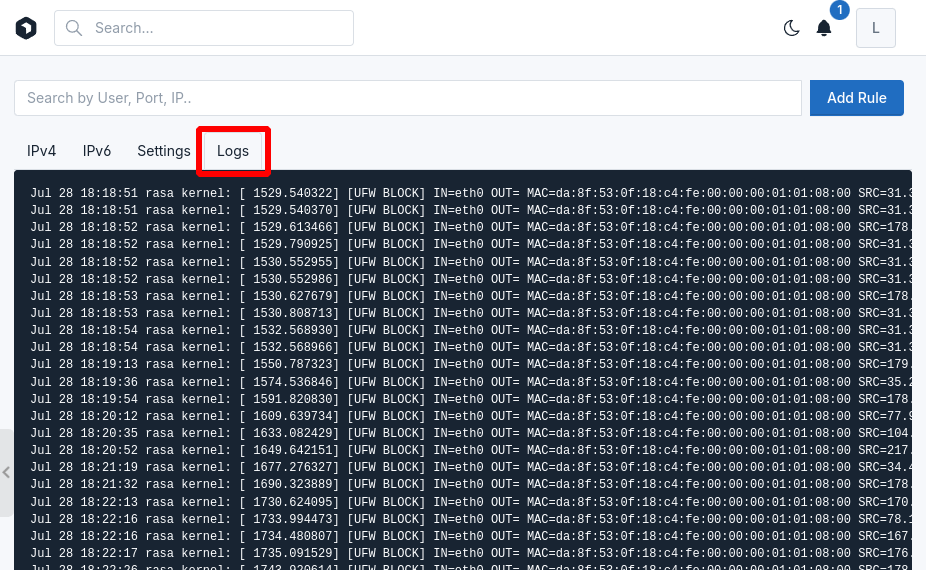
Task: Click the log entry timestamped 18:19:36
Action: (x=470, y=381)
